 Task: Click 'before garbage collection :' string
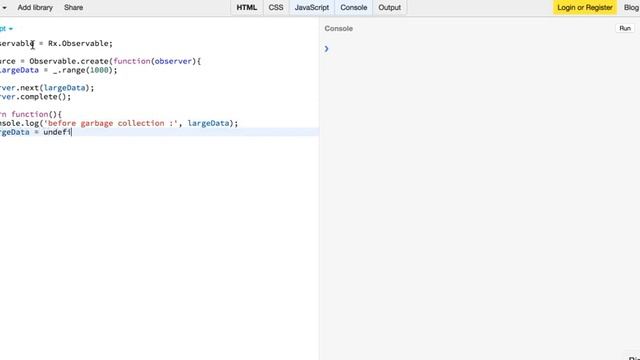pyautogui.click(x=111, y=123)
